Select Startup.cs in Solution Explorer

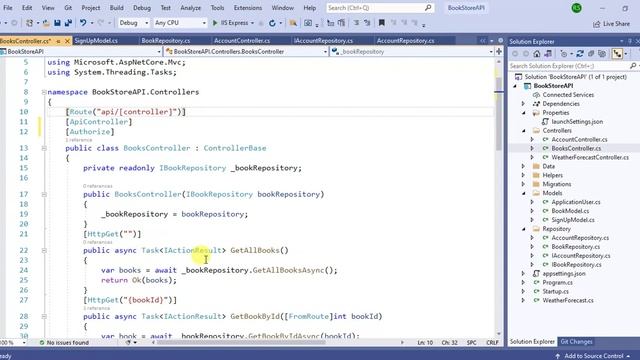555,291
